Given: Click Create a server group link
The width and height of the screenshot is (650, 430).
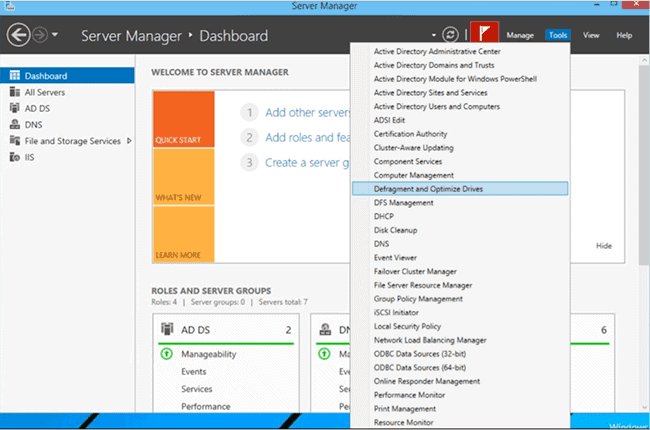Looking at the screenshot, I should (x=307, y=163).
